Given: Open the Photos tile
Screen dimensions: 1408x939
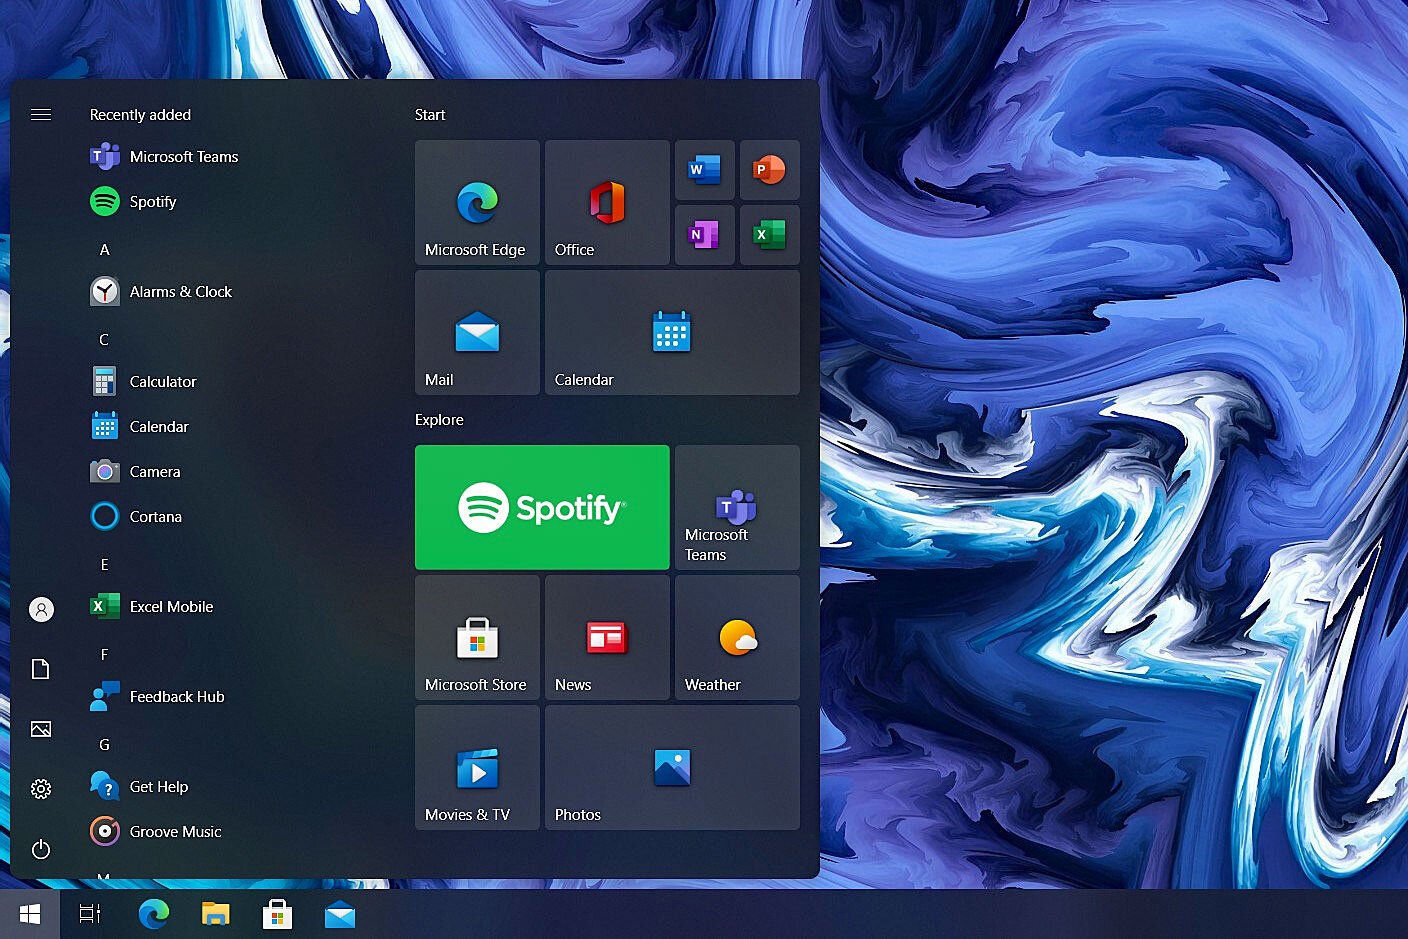Looking at the screenshot, I should click(672, 767).
